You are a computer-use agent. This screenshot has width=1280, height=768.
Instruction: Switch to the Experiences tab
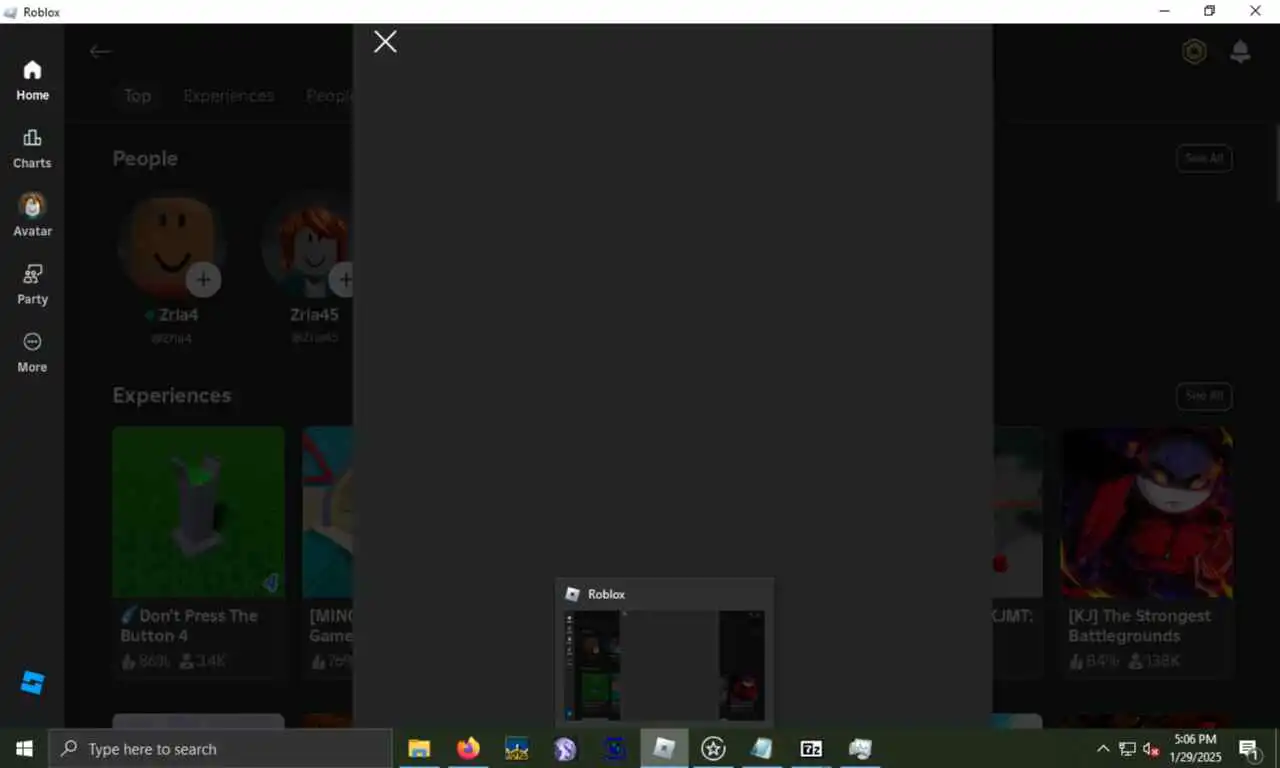[228, 96]
